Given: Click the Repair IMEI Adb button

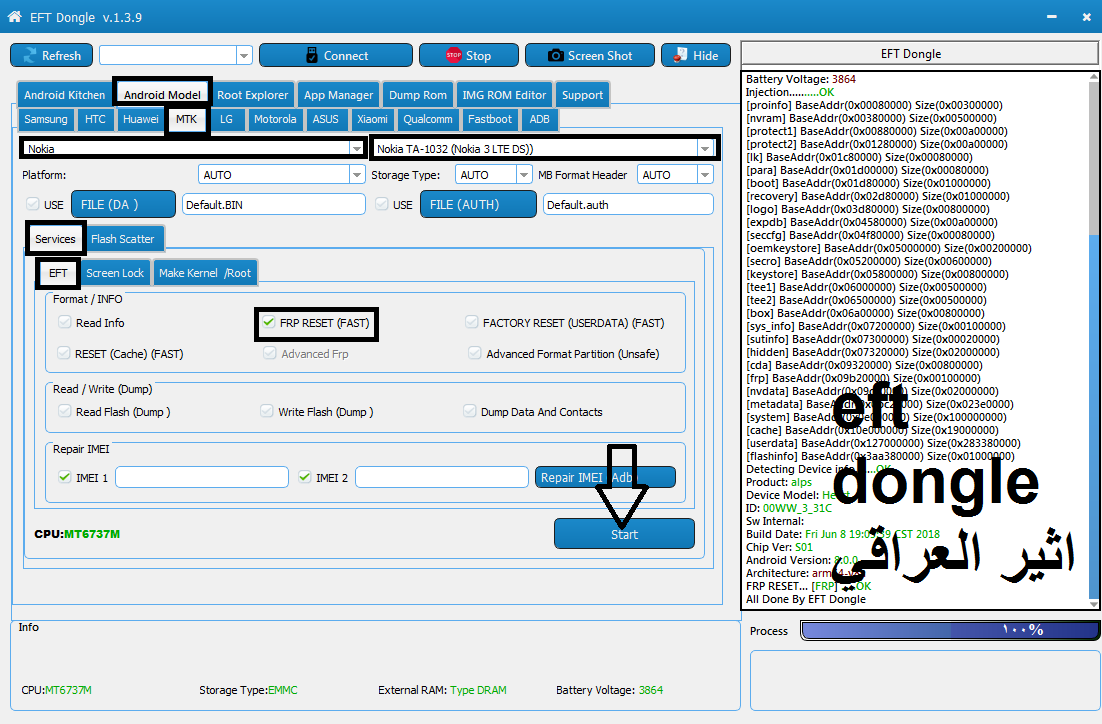Looking at the screenshot, I should coord(605,477).
